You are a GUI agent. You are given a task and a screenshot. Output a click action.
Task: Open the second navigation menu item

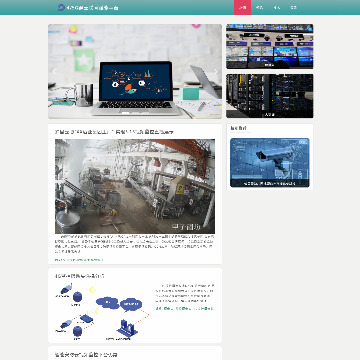(x=259, y=7)
